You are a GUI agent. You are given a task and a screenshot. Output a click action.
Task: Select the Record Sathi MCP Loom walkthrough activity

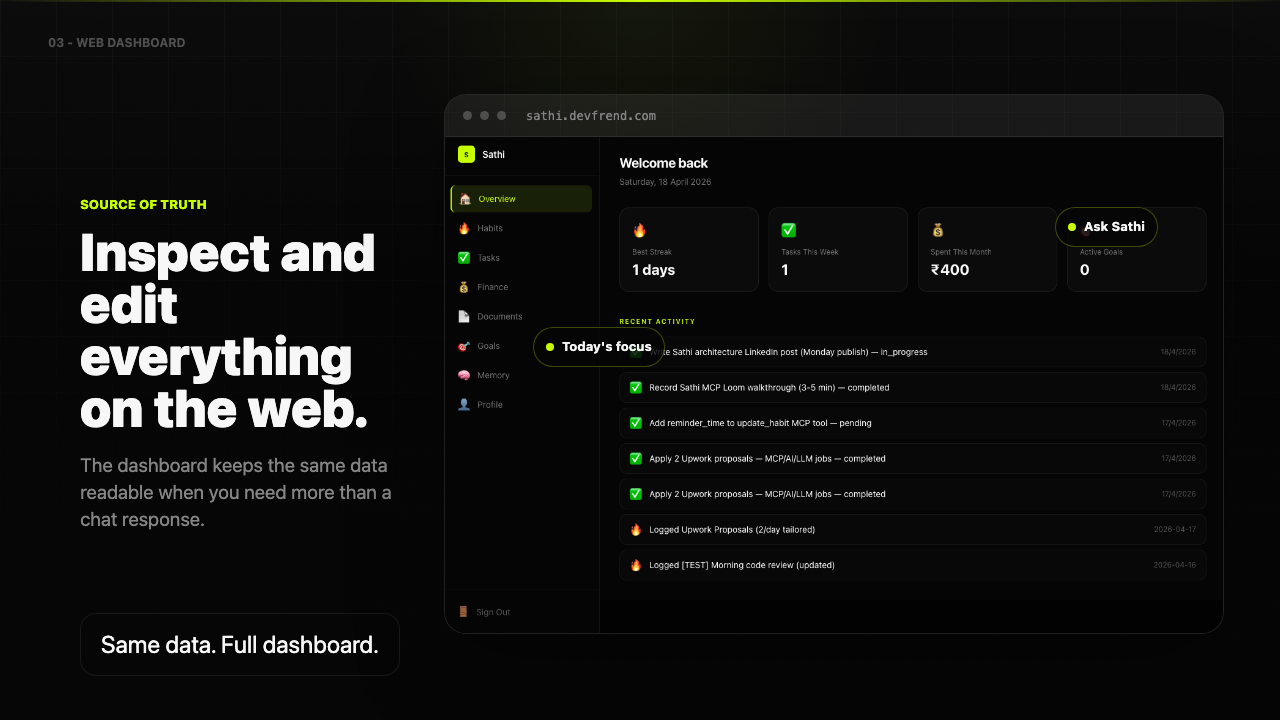(x=913, y=388)
